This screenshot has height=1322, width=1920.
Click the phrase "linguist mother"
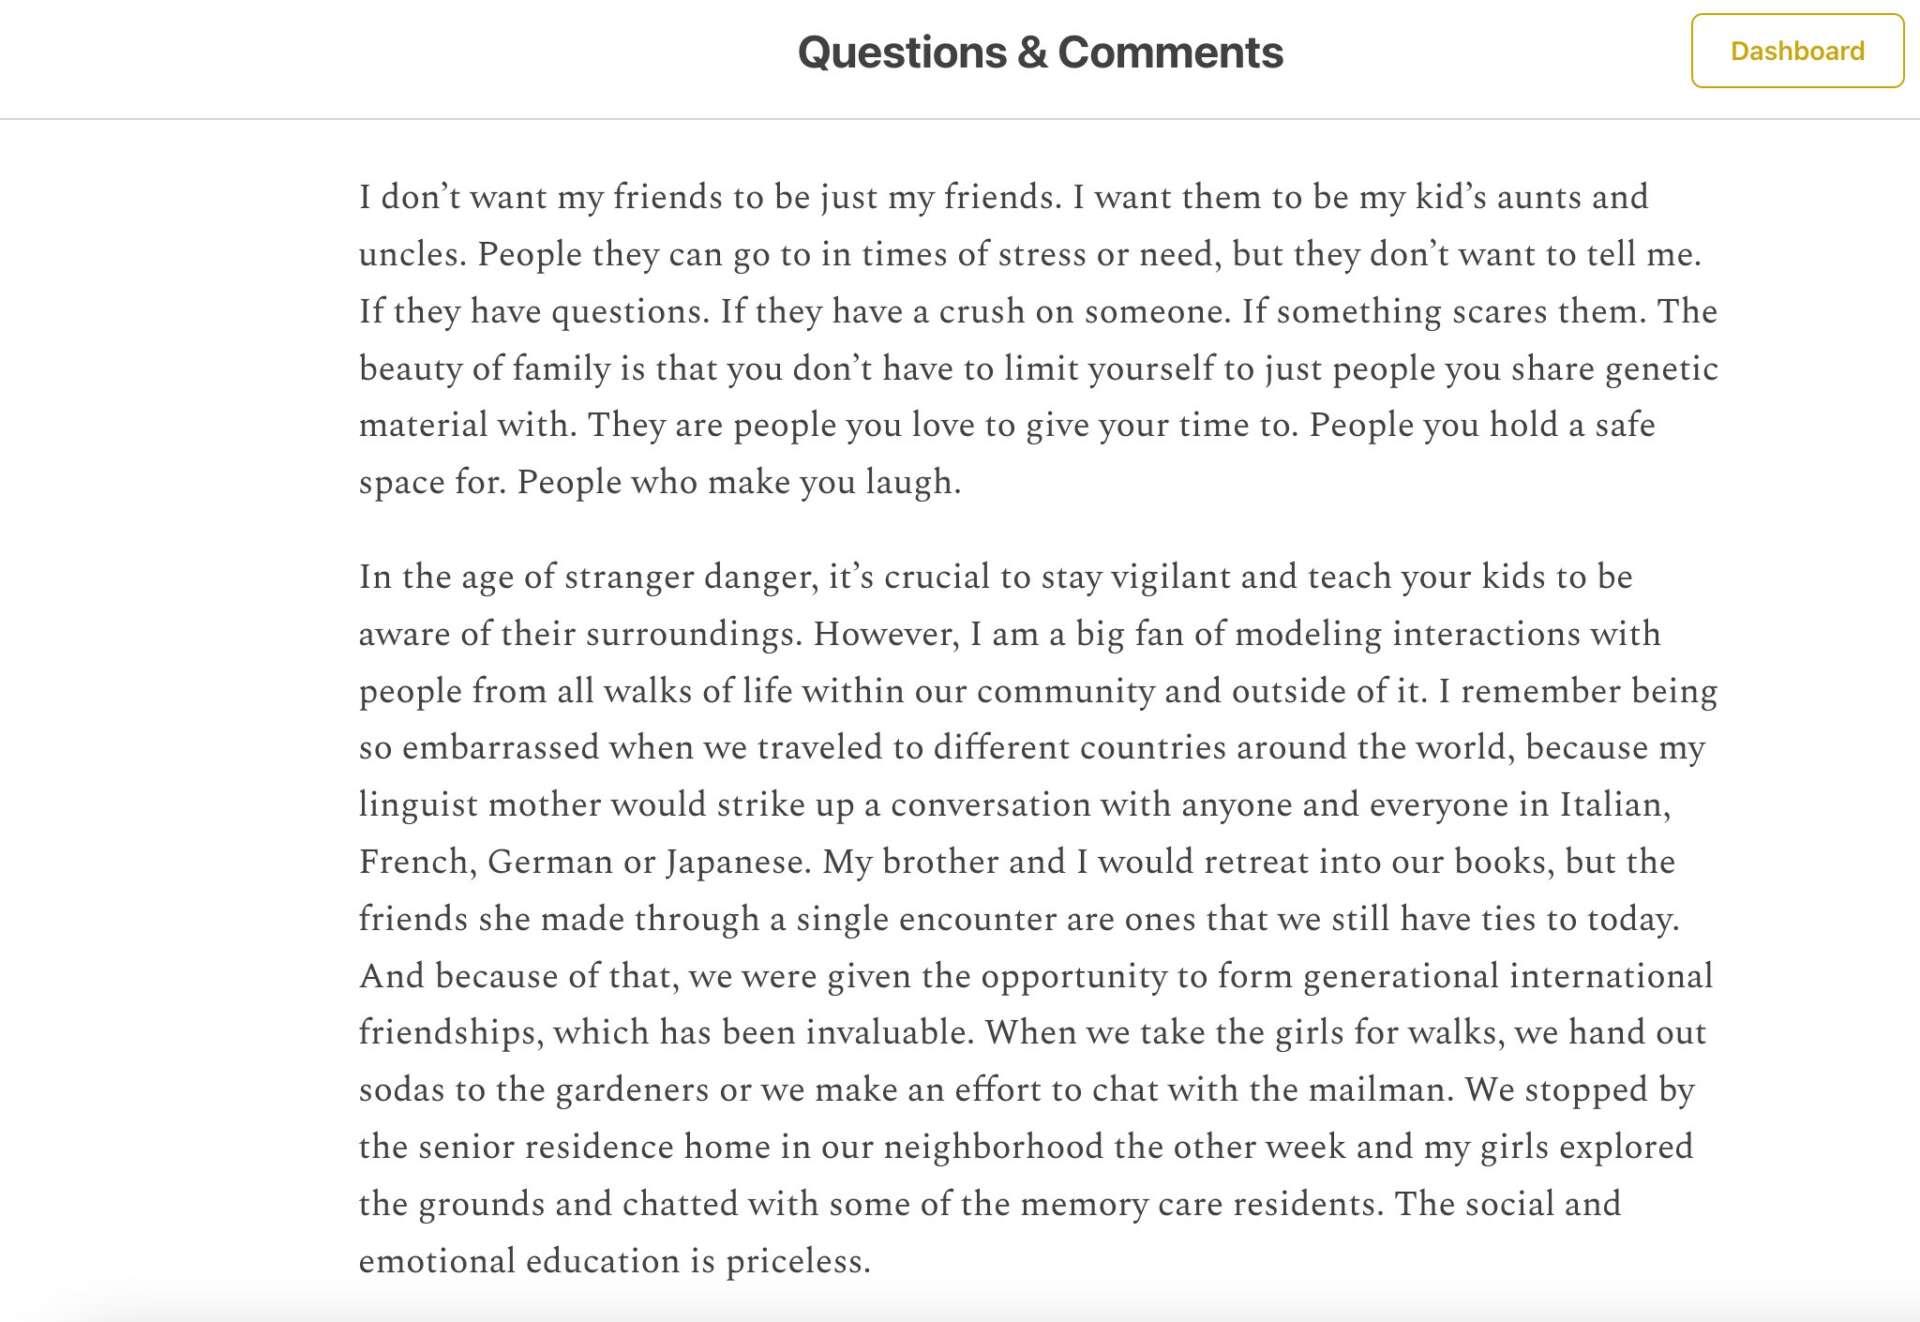coord(481,805)
